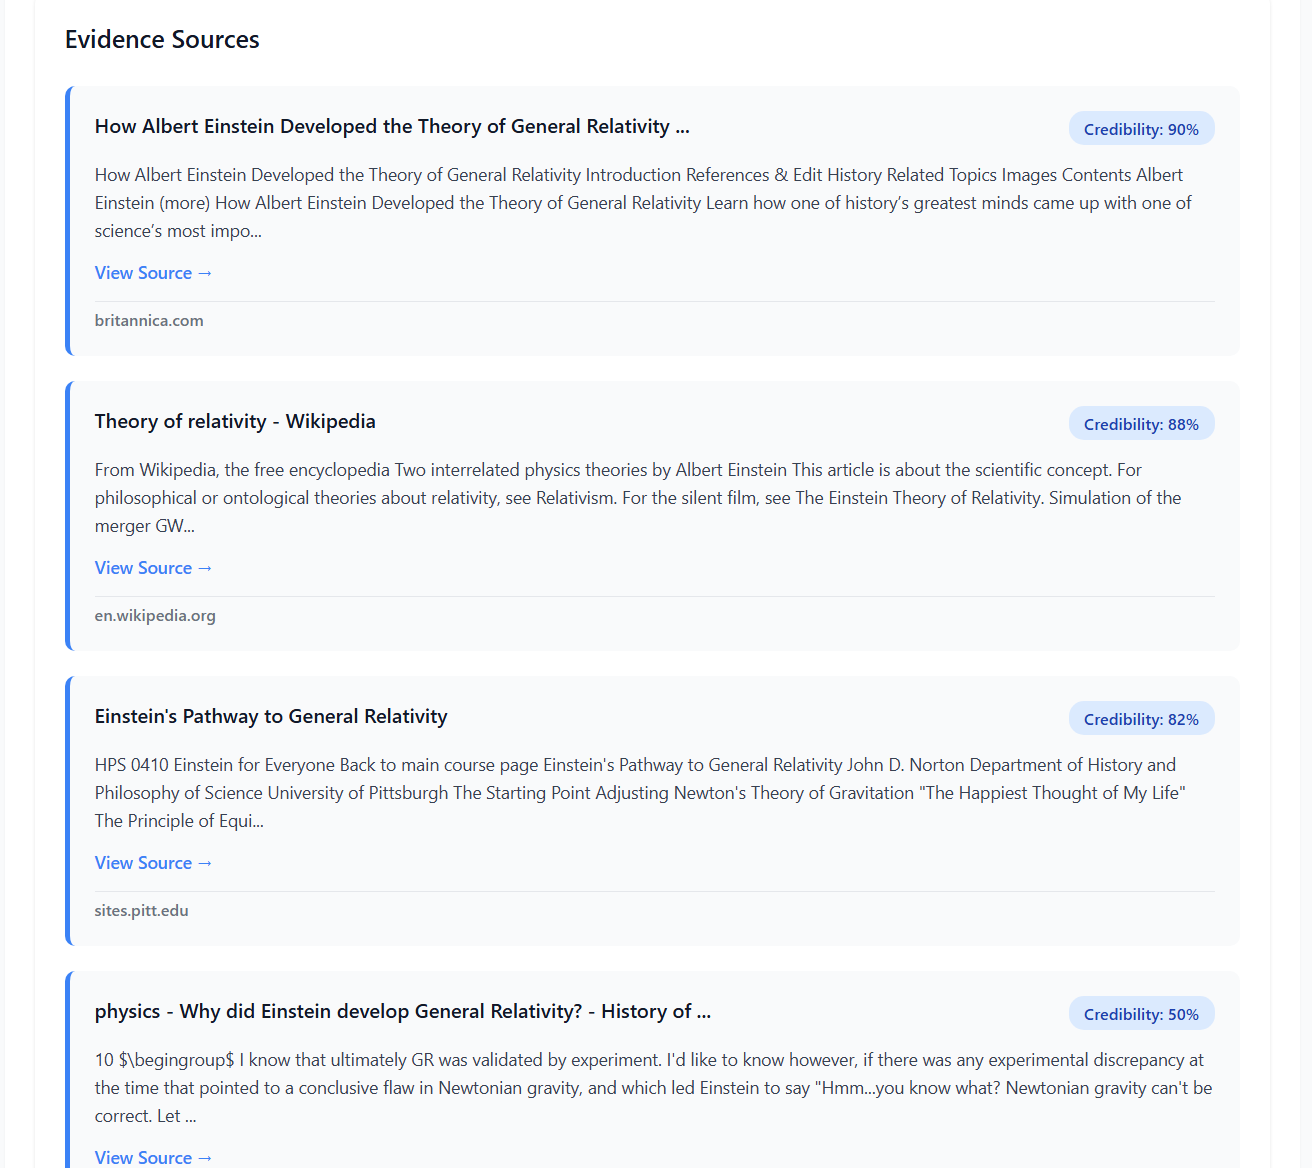Open the Britannica article title about Einstein
This screenshot has height=1168, width=1312.
tap(392, 127)
